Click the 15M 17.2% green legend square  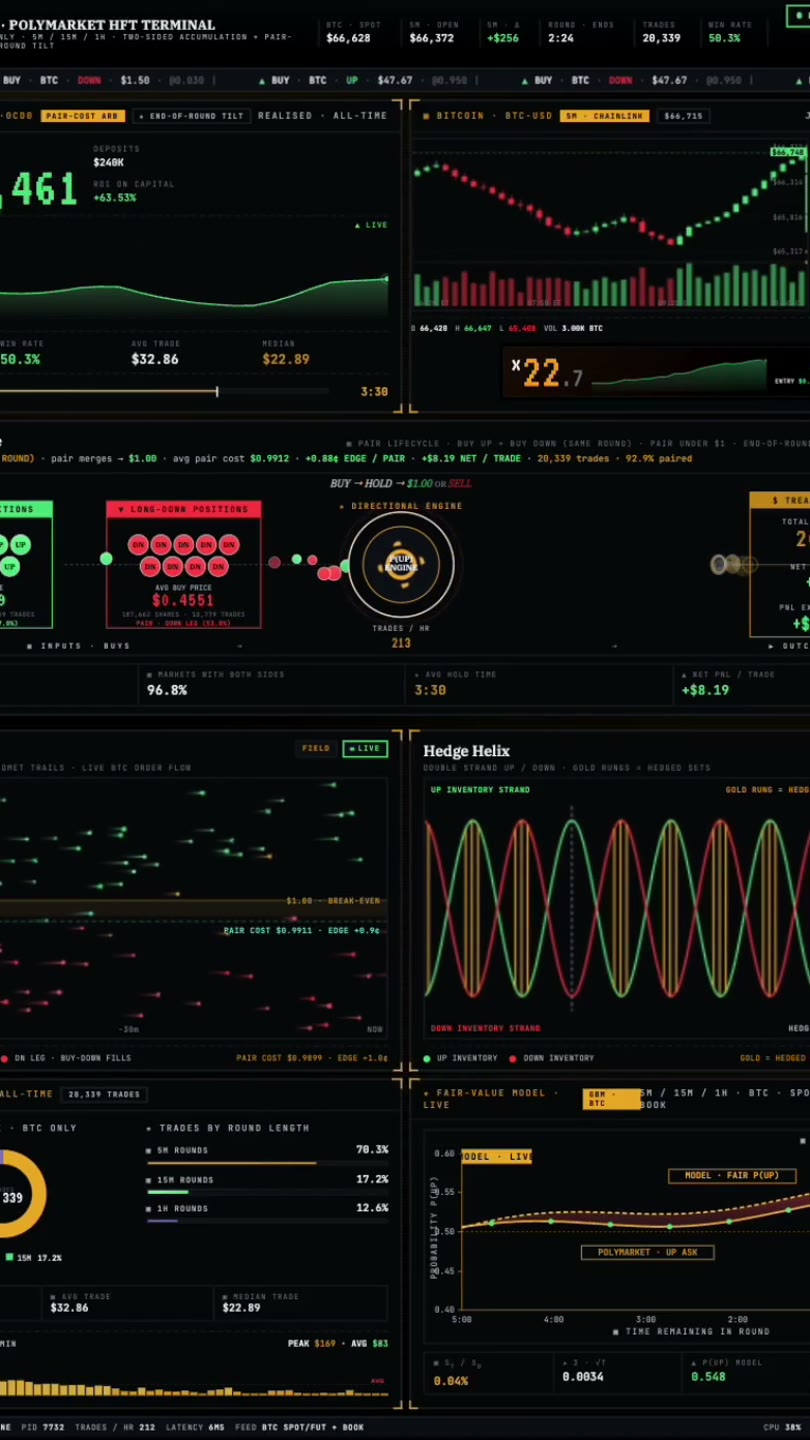(x=9, y=1258)
